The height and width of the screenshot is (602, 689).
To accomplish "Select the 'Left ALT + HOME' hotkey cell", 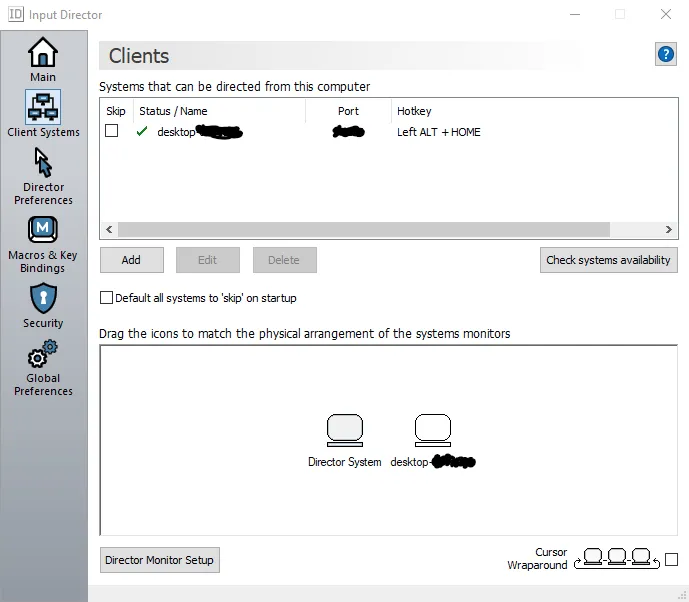I will tap(439, 132).
